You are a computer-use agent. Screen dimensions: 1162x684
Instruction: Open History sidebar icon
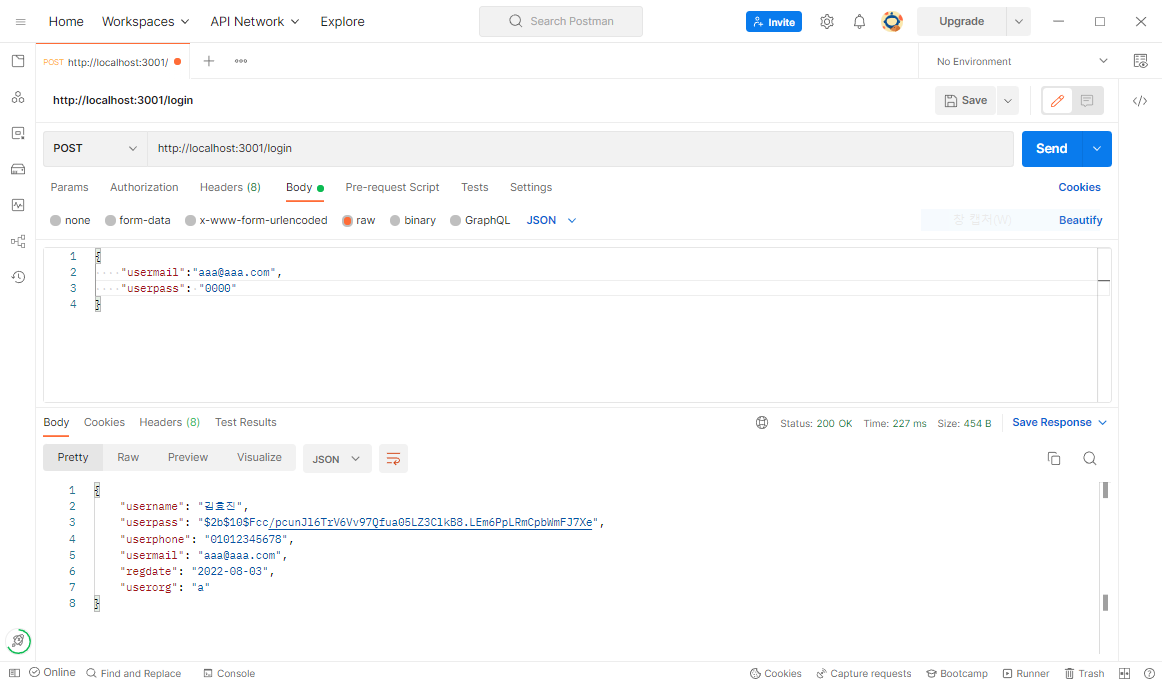point(18,276)
